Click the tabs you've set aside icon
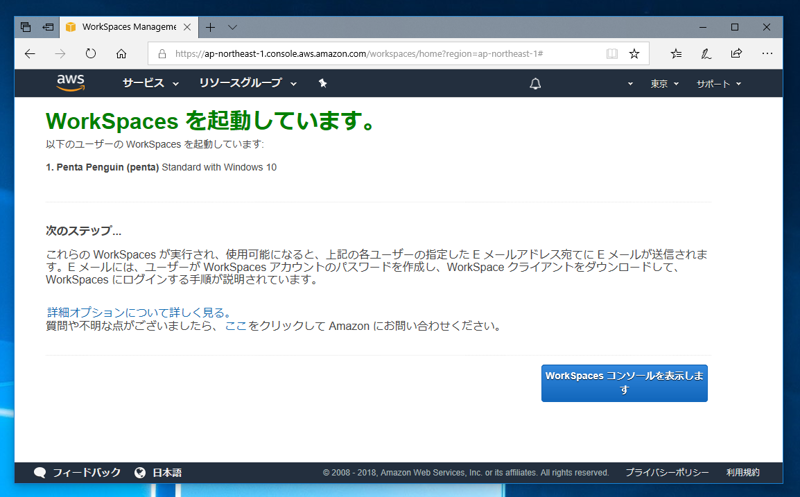 (26, 27)
